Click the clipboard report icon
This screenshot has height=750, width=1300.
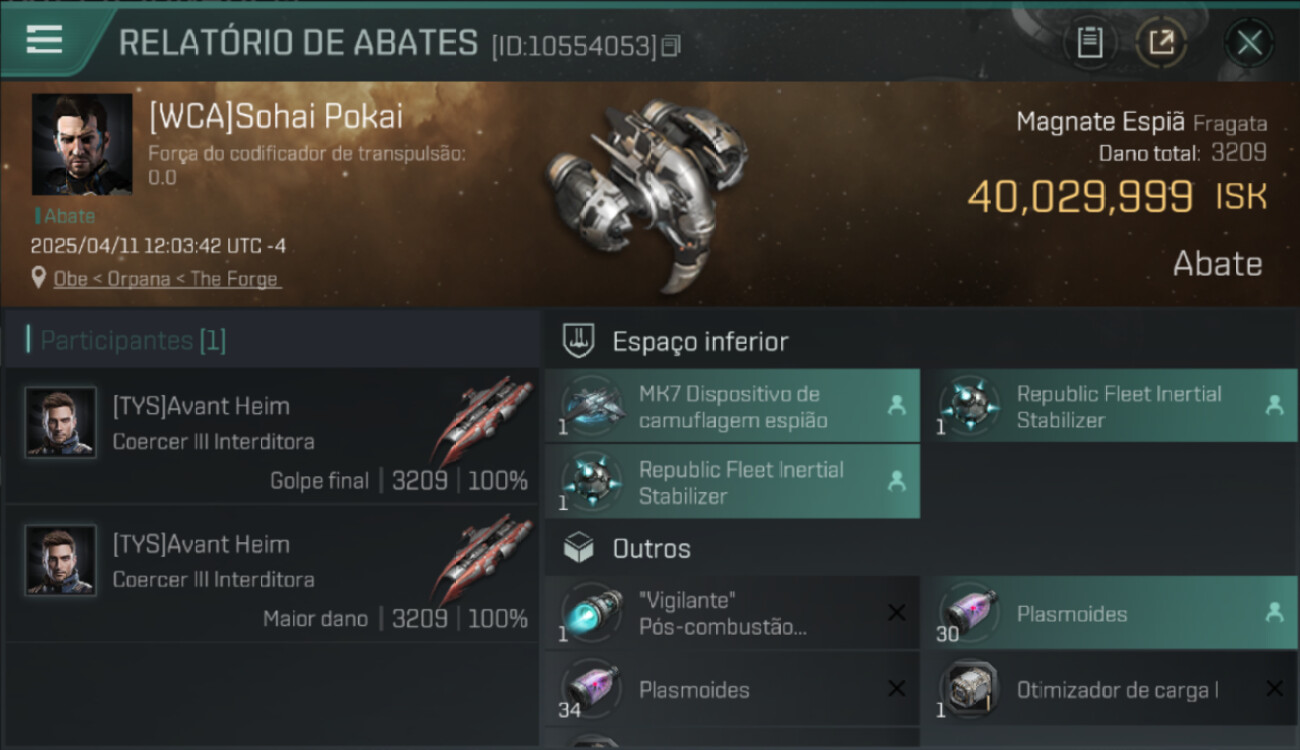click(1089, 42)
